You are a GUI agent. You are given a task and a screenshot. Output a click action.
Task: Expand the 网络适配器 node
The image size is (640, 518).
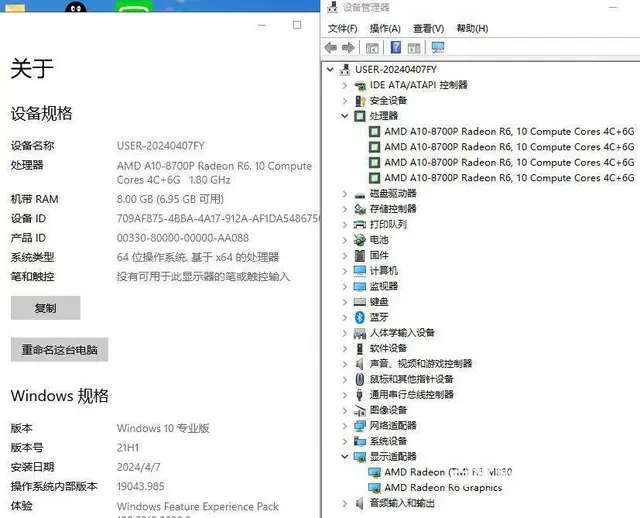[344, 426]
